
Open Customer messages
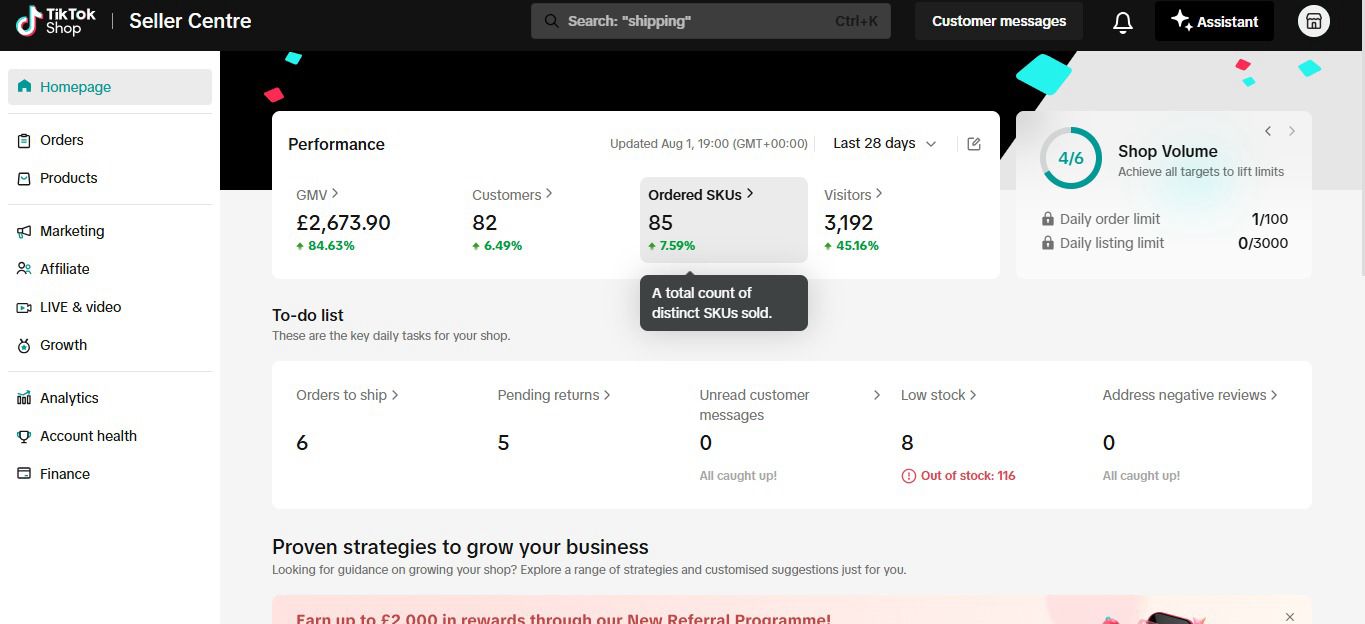tap(998, 21)
